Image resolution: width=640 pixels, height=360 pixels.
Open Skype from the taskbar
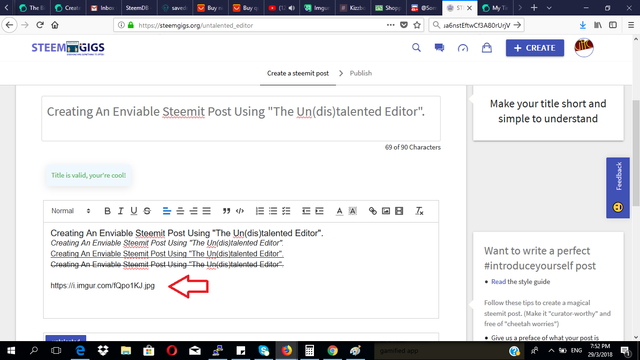click(x=264, y=351)
